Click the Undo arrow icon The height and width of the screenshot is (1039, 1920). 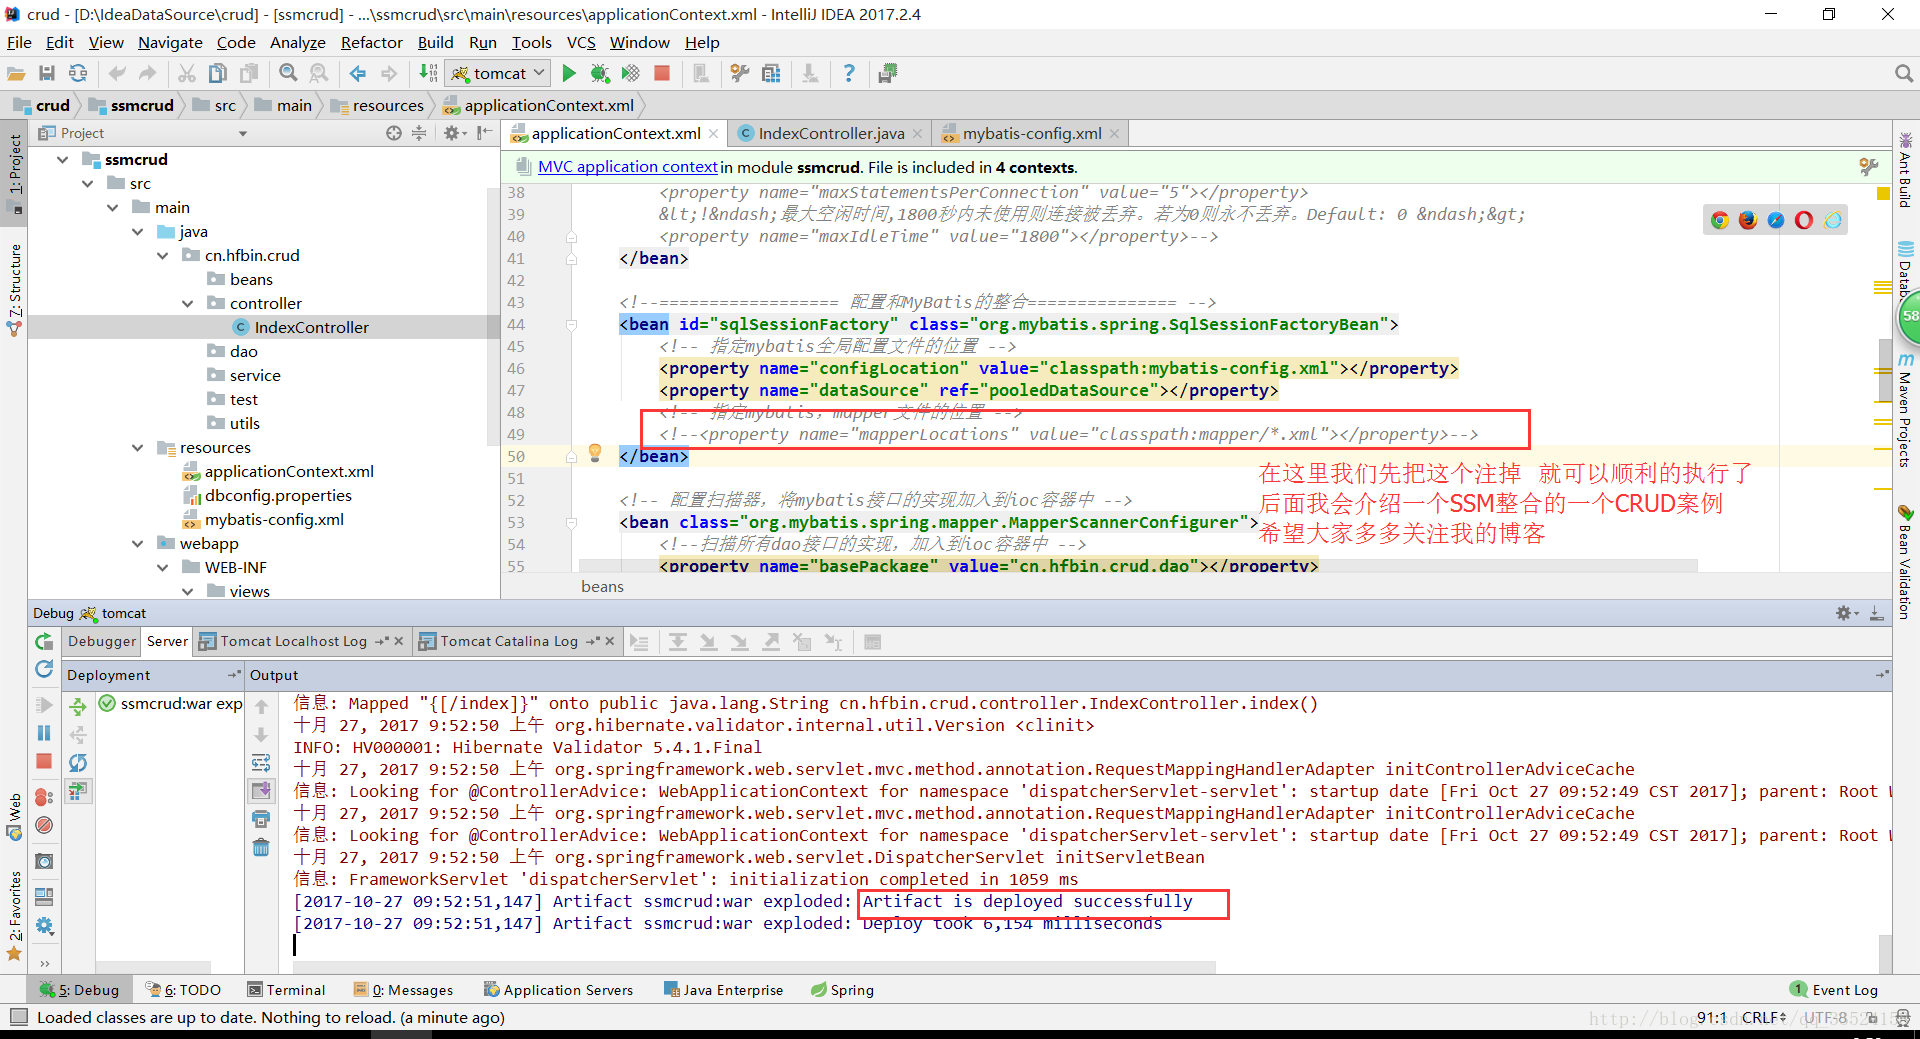pos(117,73)
